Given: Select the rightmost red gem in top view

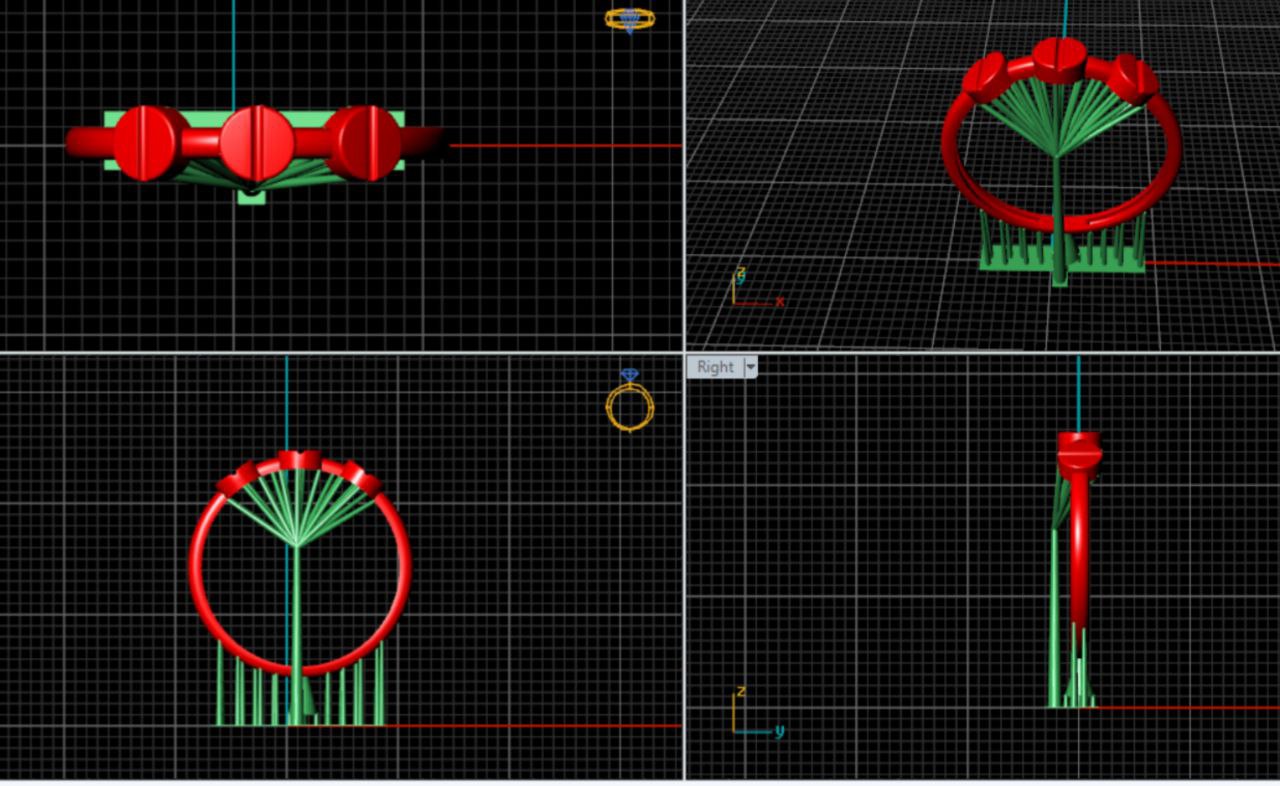Looking at the screenshot, I should [364, 143].
